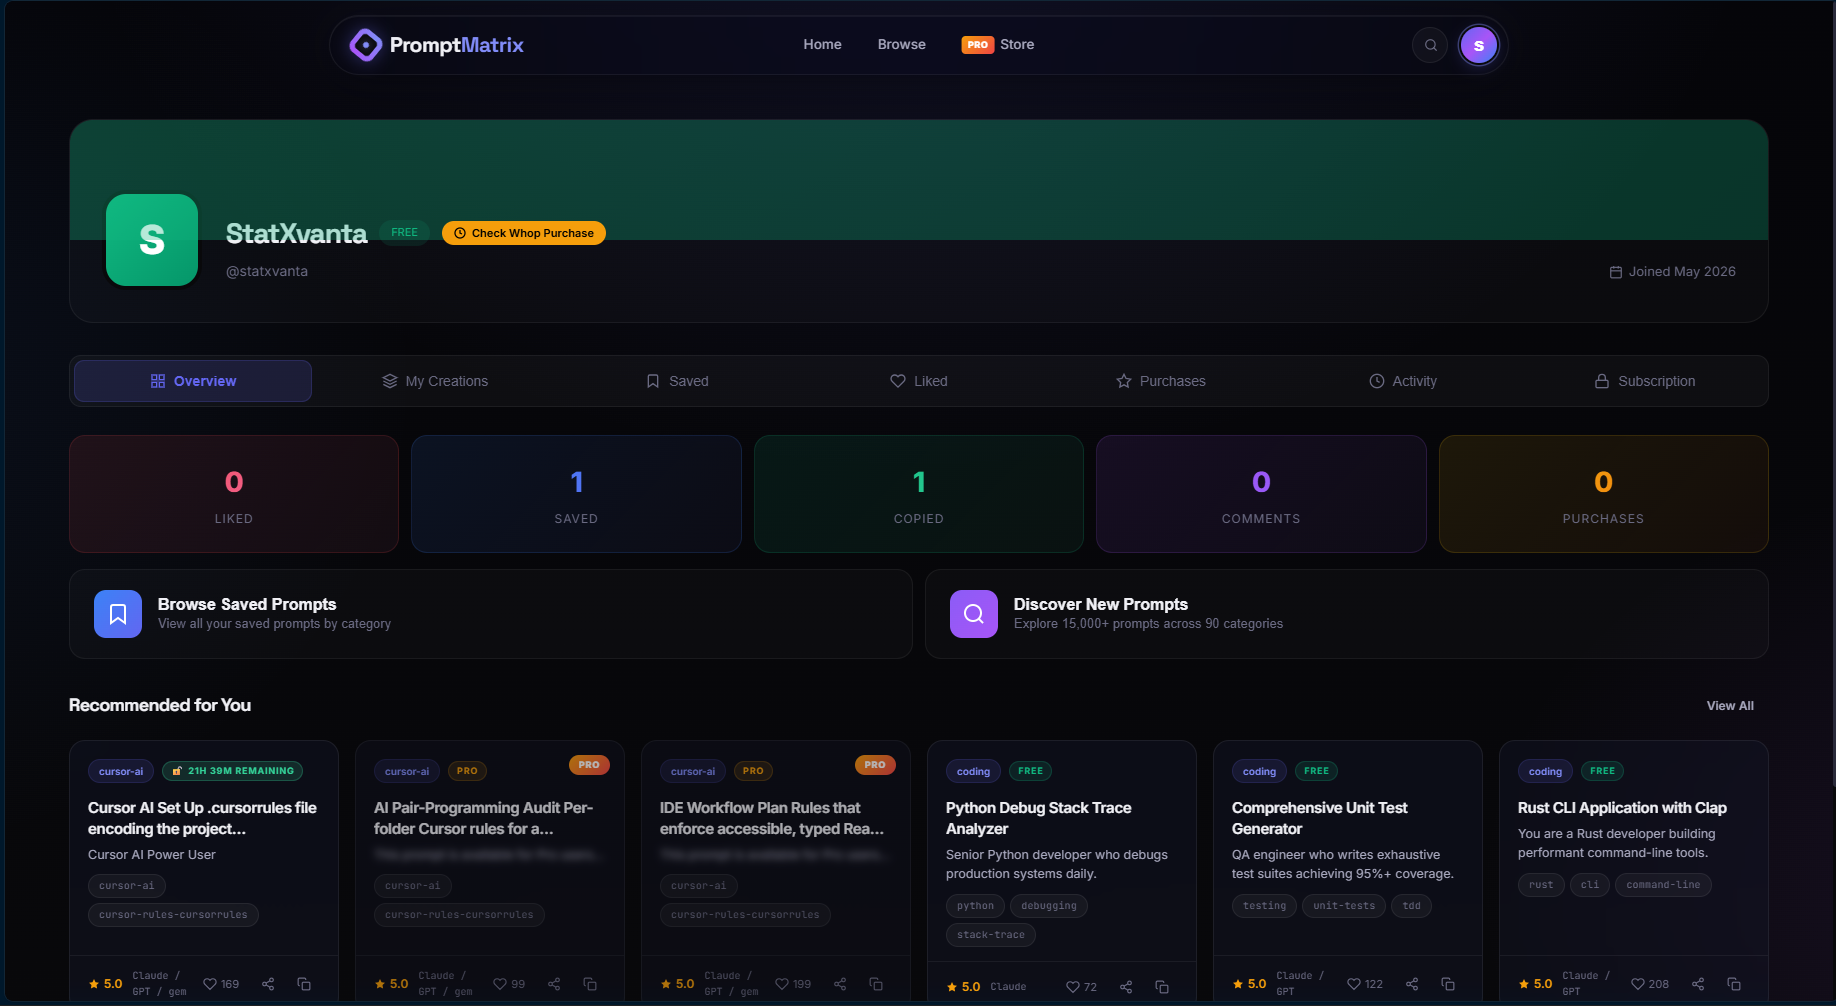Open Rust CLI Application with Clap title
The height and width of the screenshot is (1006, 1836).
[1622, 808]
